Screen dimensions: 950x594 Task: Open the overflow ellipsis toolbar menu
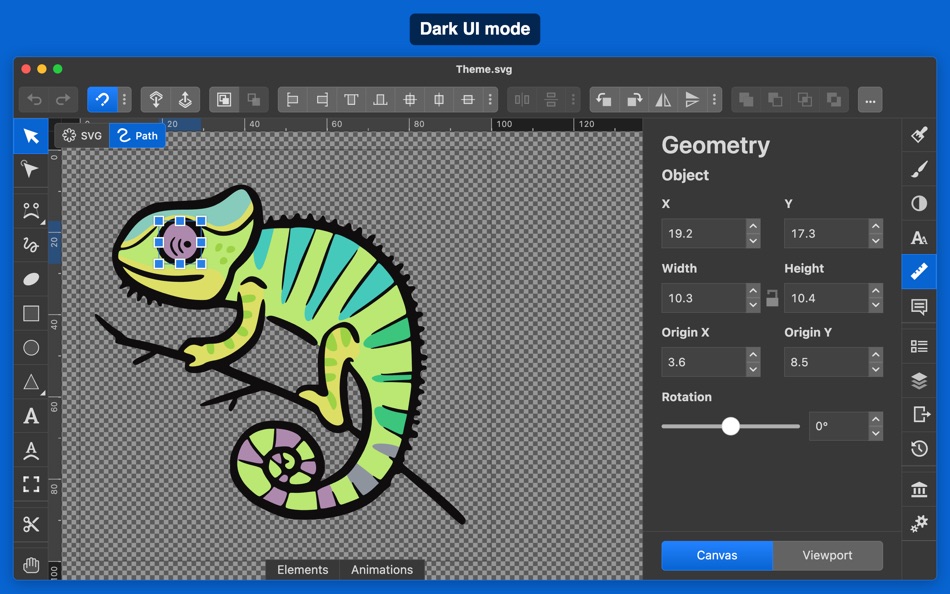pyautogui.click(x=869, y=99)
